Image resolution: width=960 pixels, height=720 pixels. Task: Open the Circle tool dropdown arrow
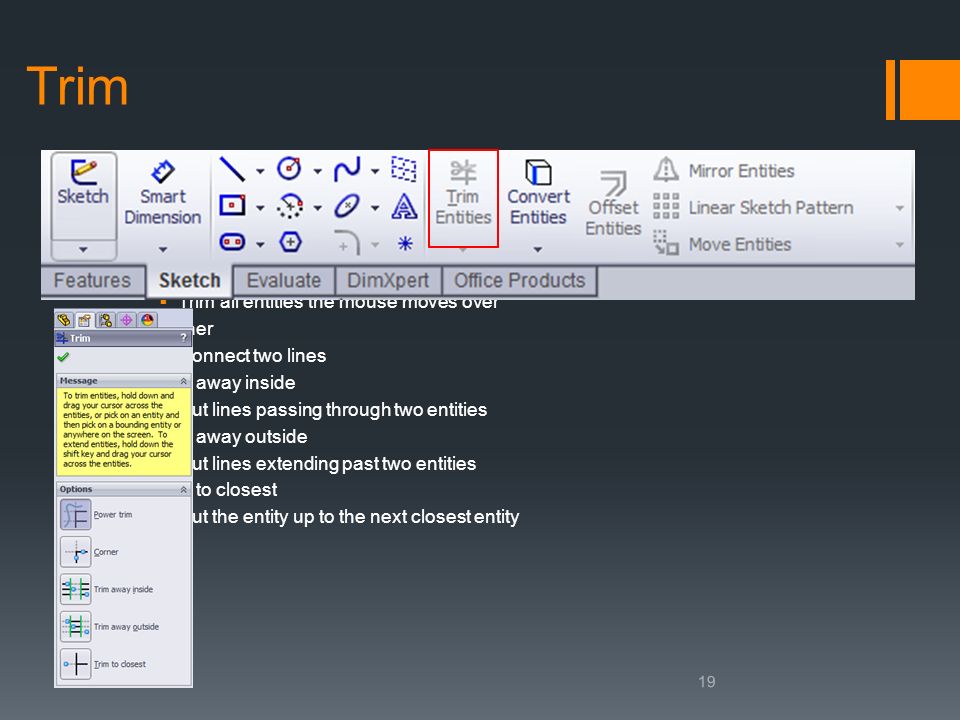[317, 171]
